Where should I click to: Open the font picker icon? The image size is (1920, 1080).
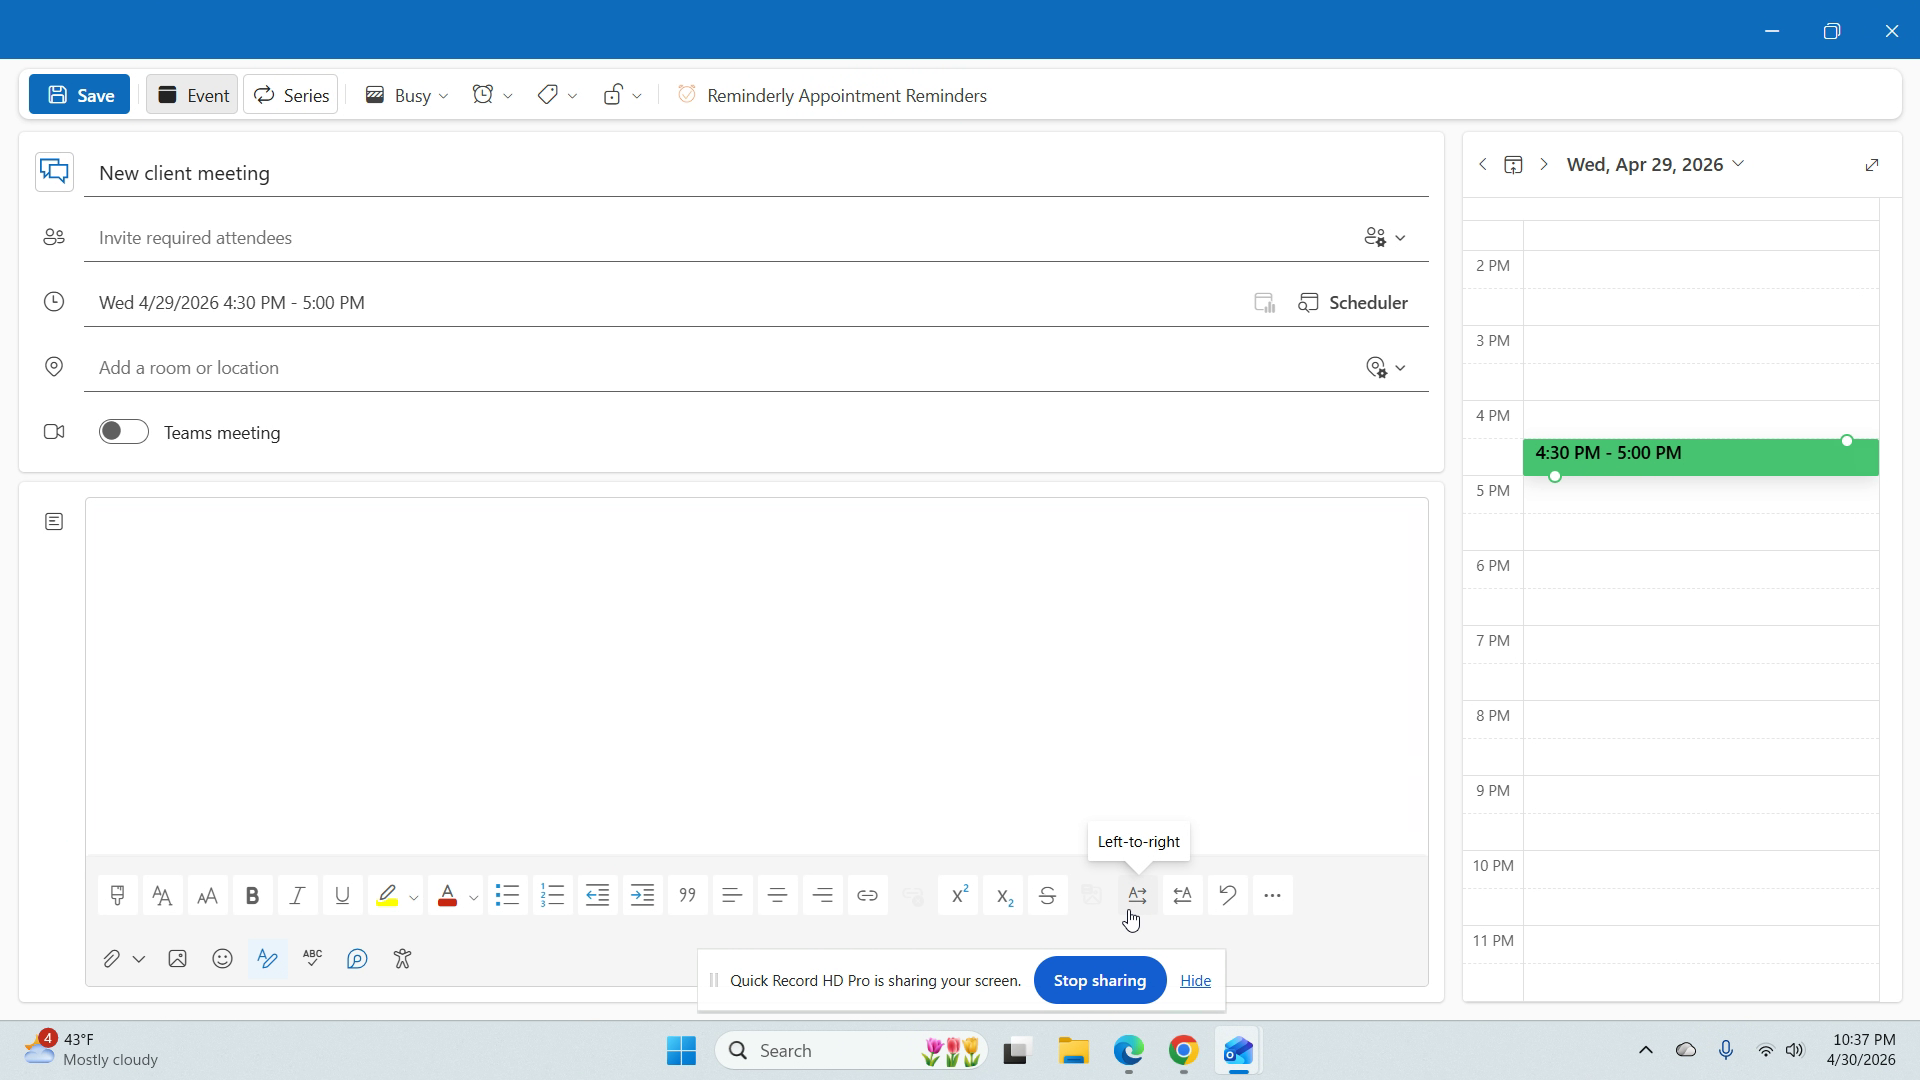[162, 896]
